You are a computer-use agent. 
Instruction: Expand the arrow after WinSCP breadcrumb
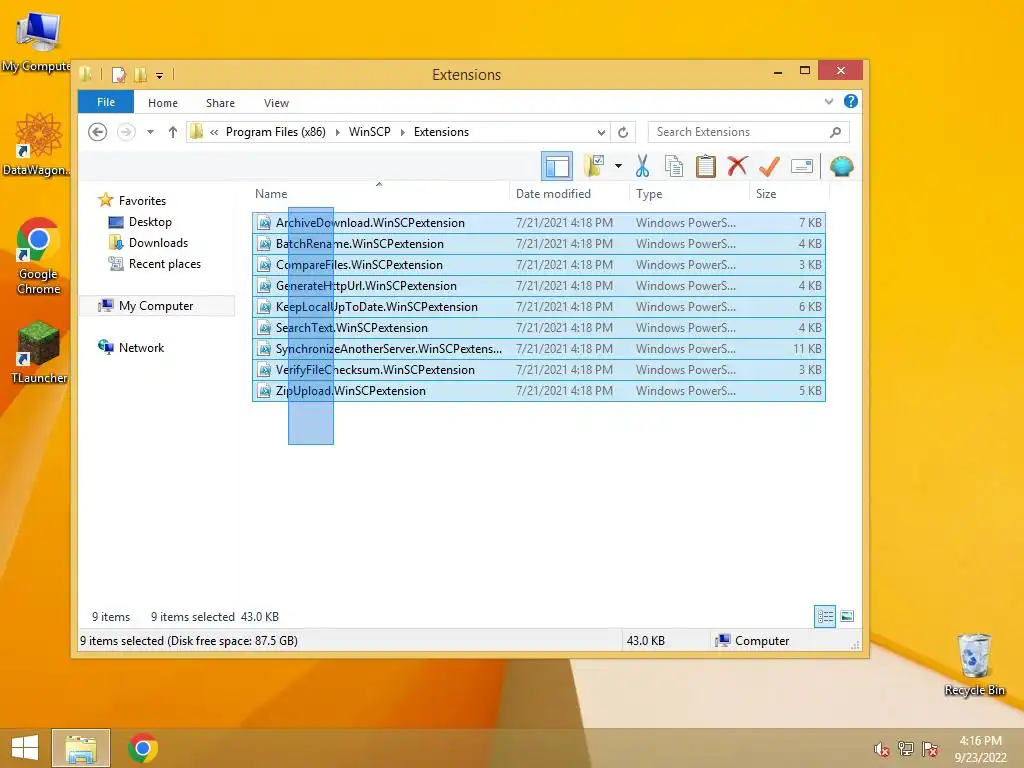(x=402, y=132)
